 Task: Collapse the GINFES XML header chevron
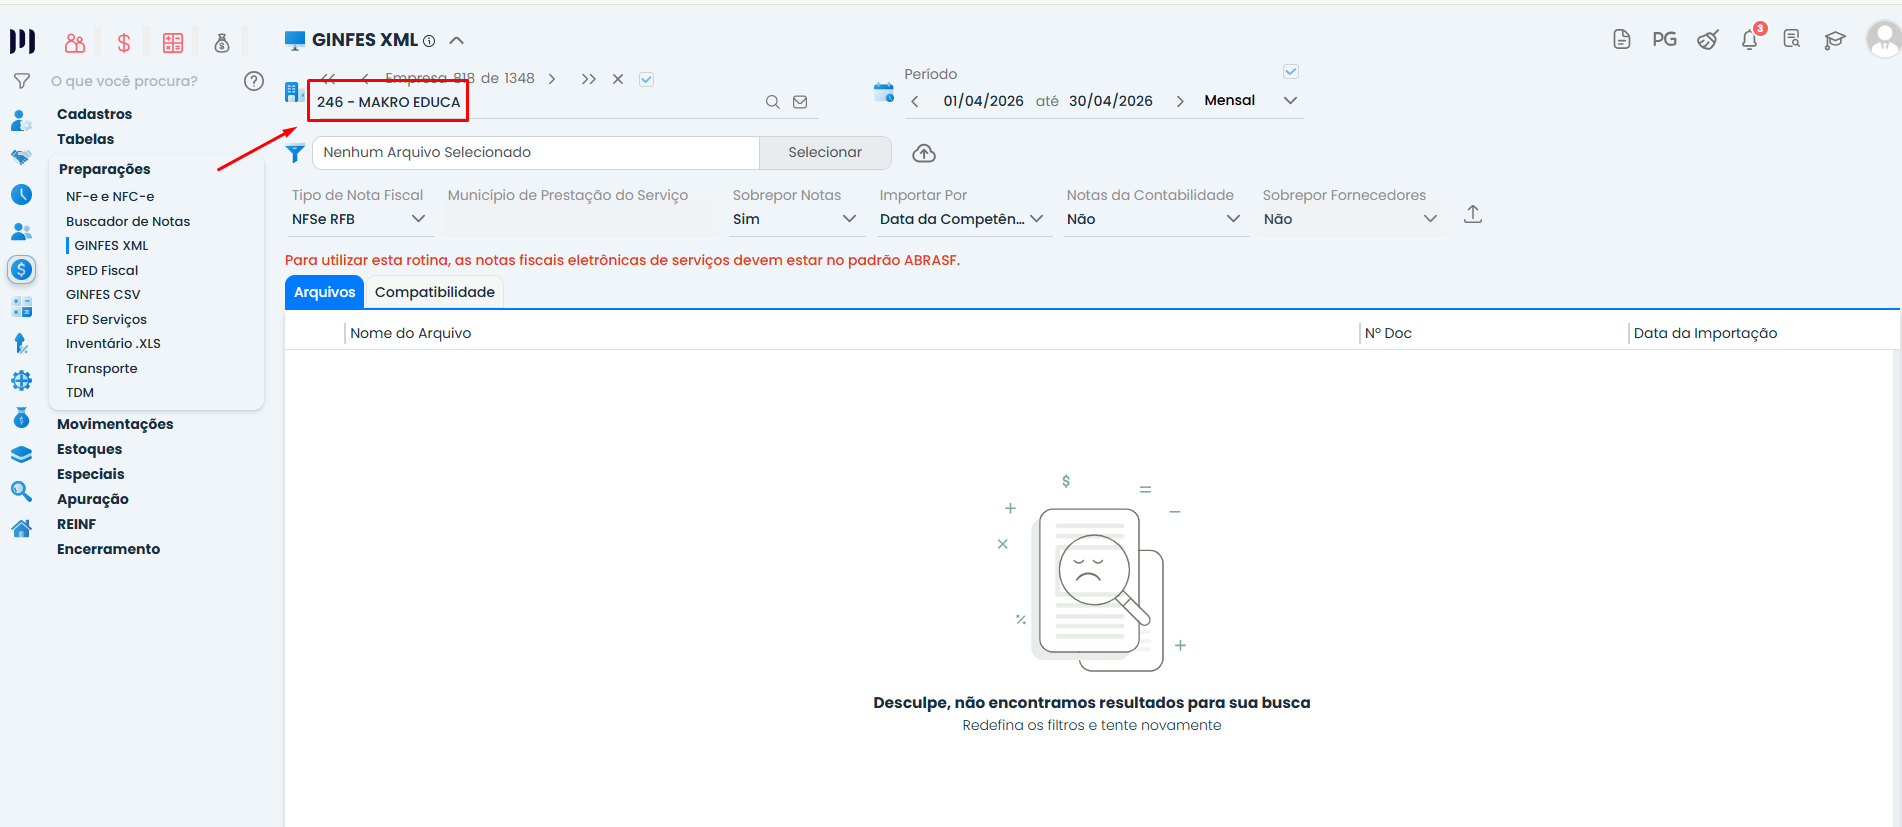coord(457,41)
